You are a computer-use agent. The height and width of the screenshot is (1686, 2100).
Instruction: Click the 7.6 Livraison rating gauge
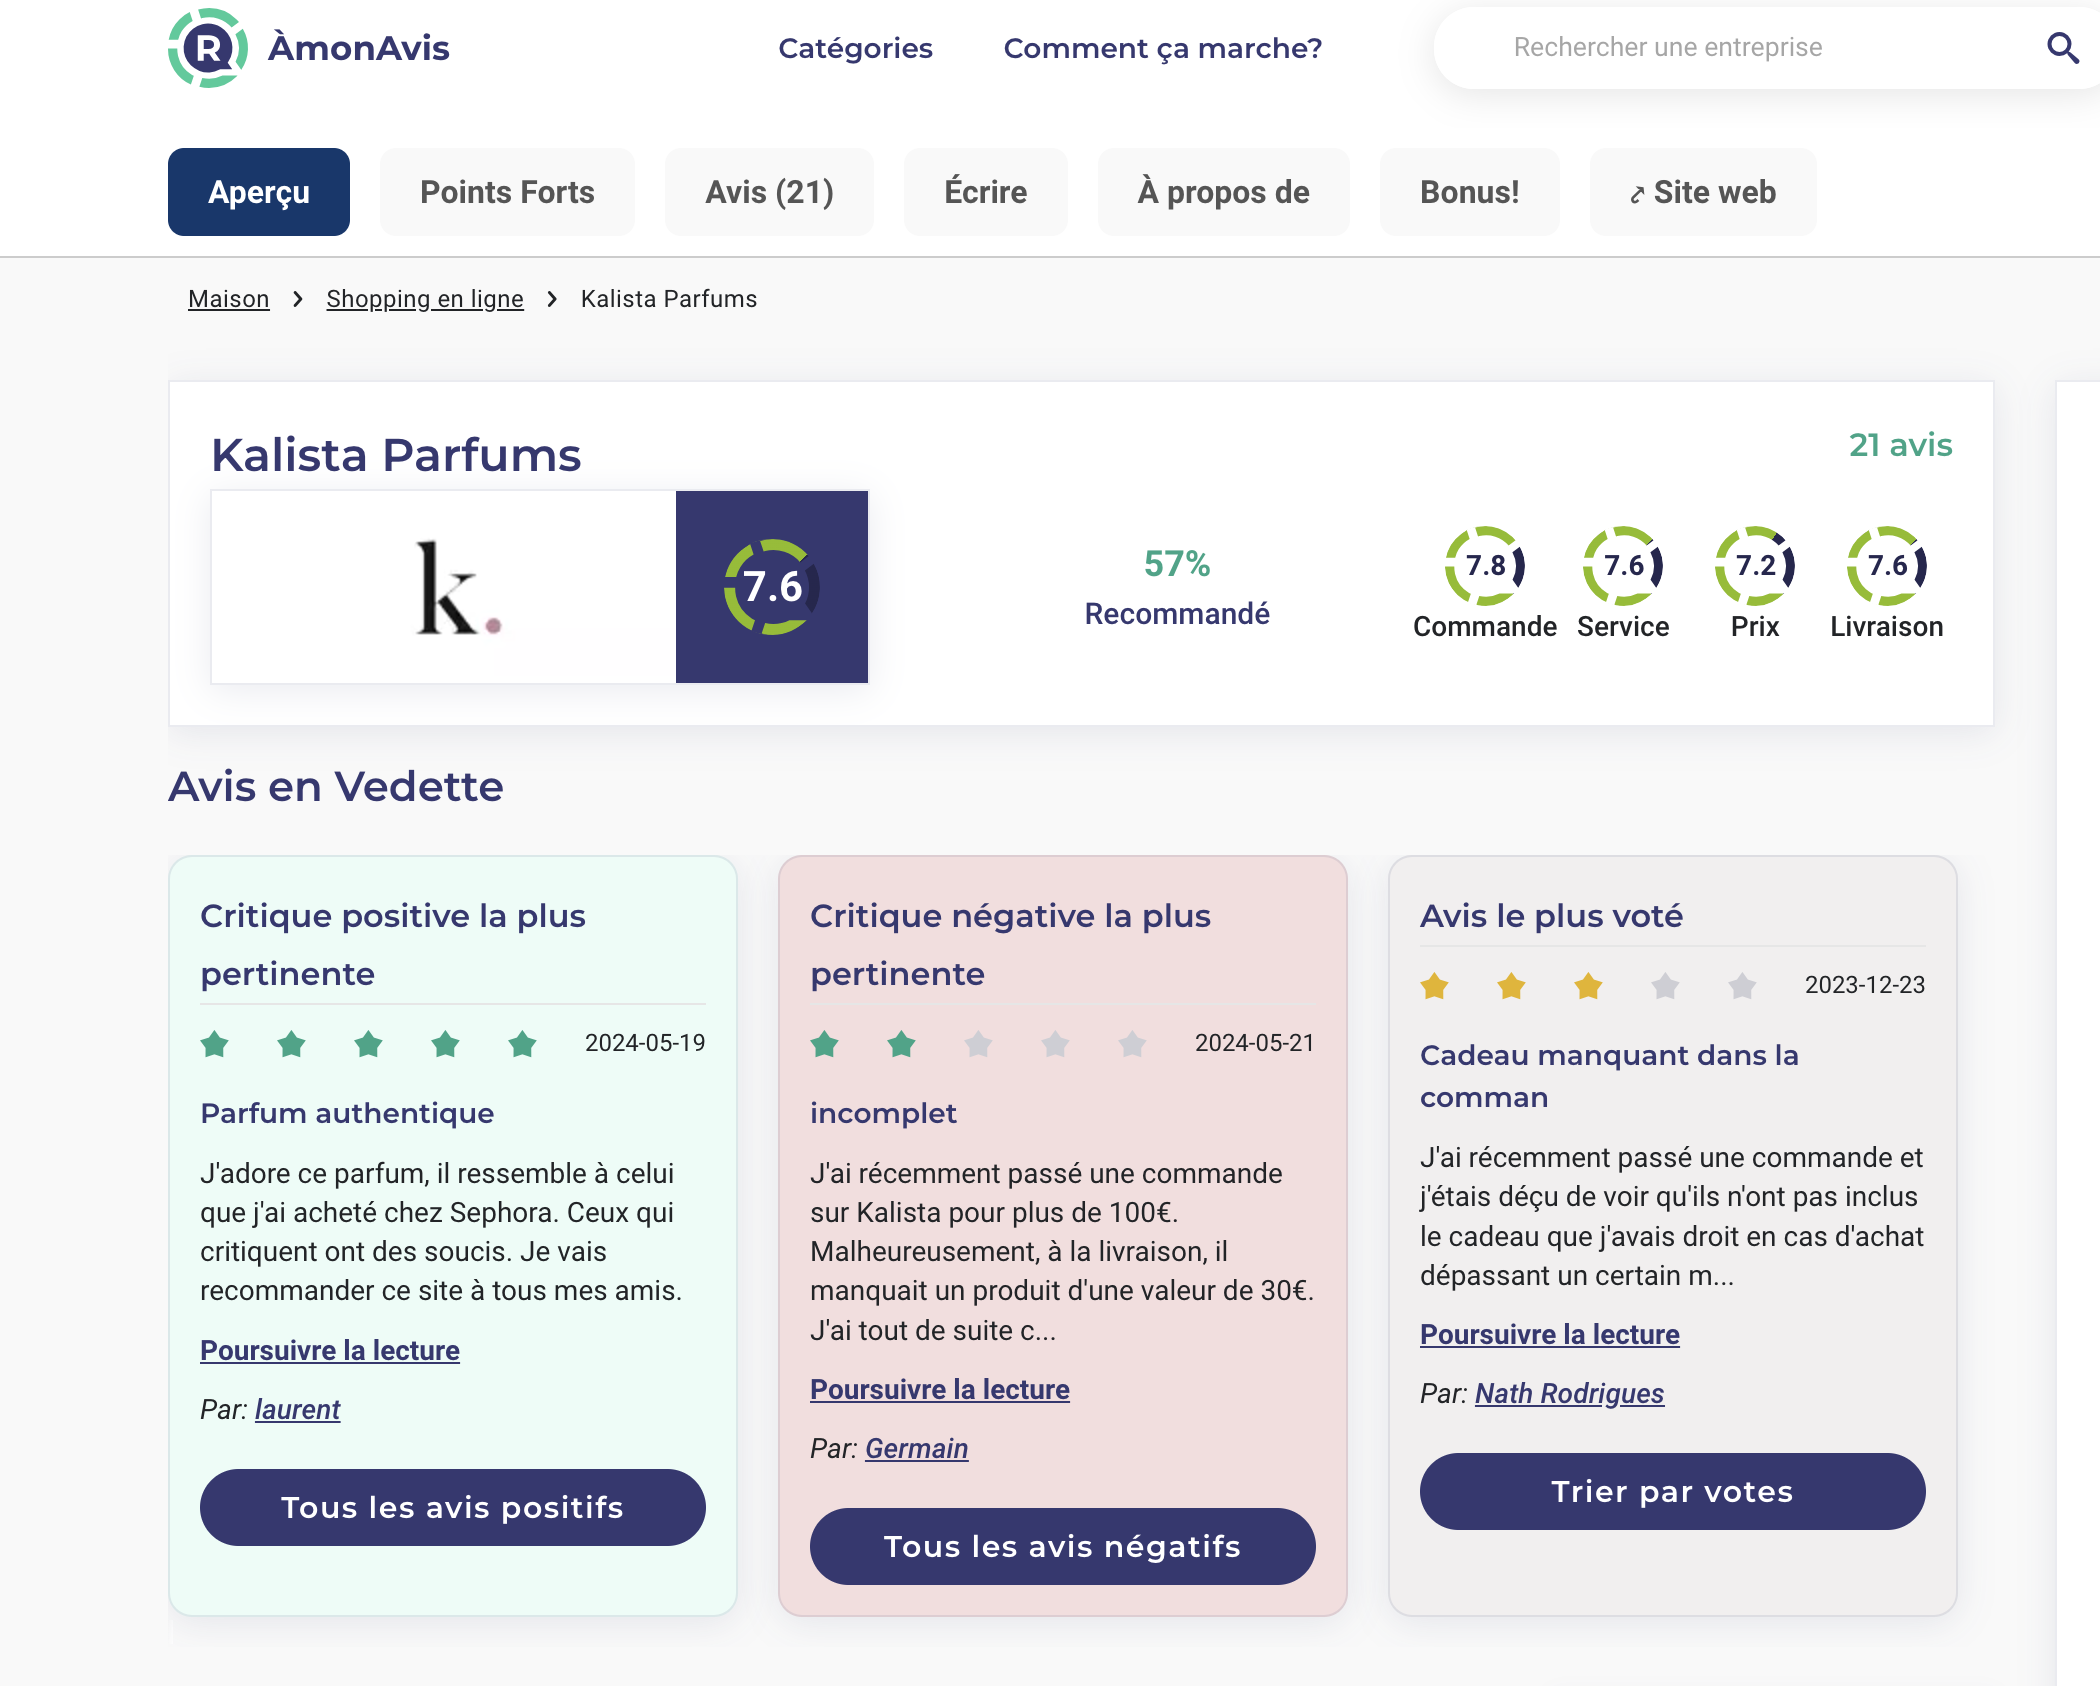[1887, 565]
